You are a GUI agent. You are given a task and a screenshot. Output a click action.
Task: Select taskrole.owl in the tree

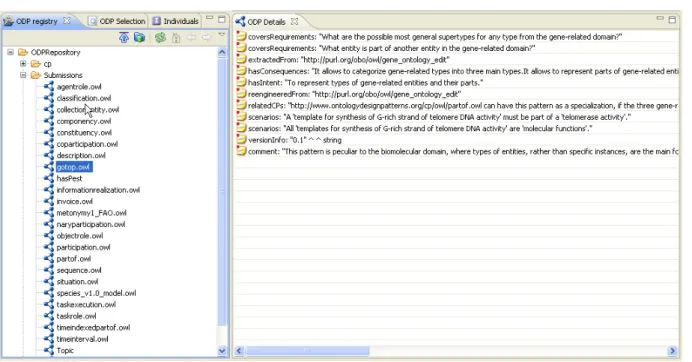tap(76, 316)
